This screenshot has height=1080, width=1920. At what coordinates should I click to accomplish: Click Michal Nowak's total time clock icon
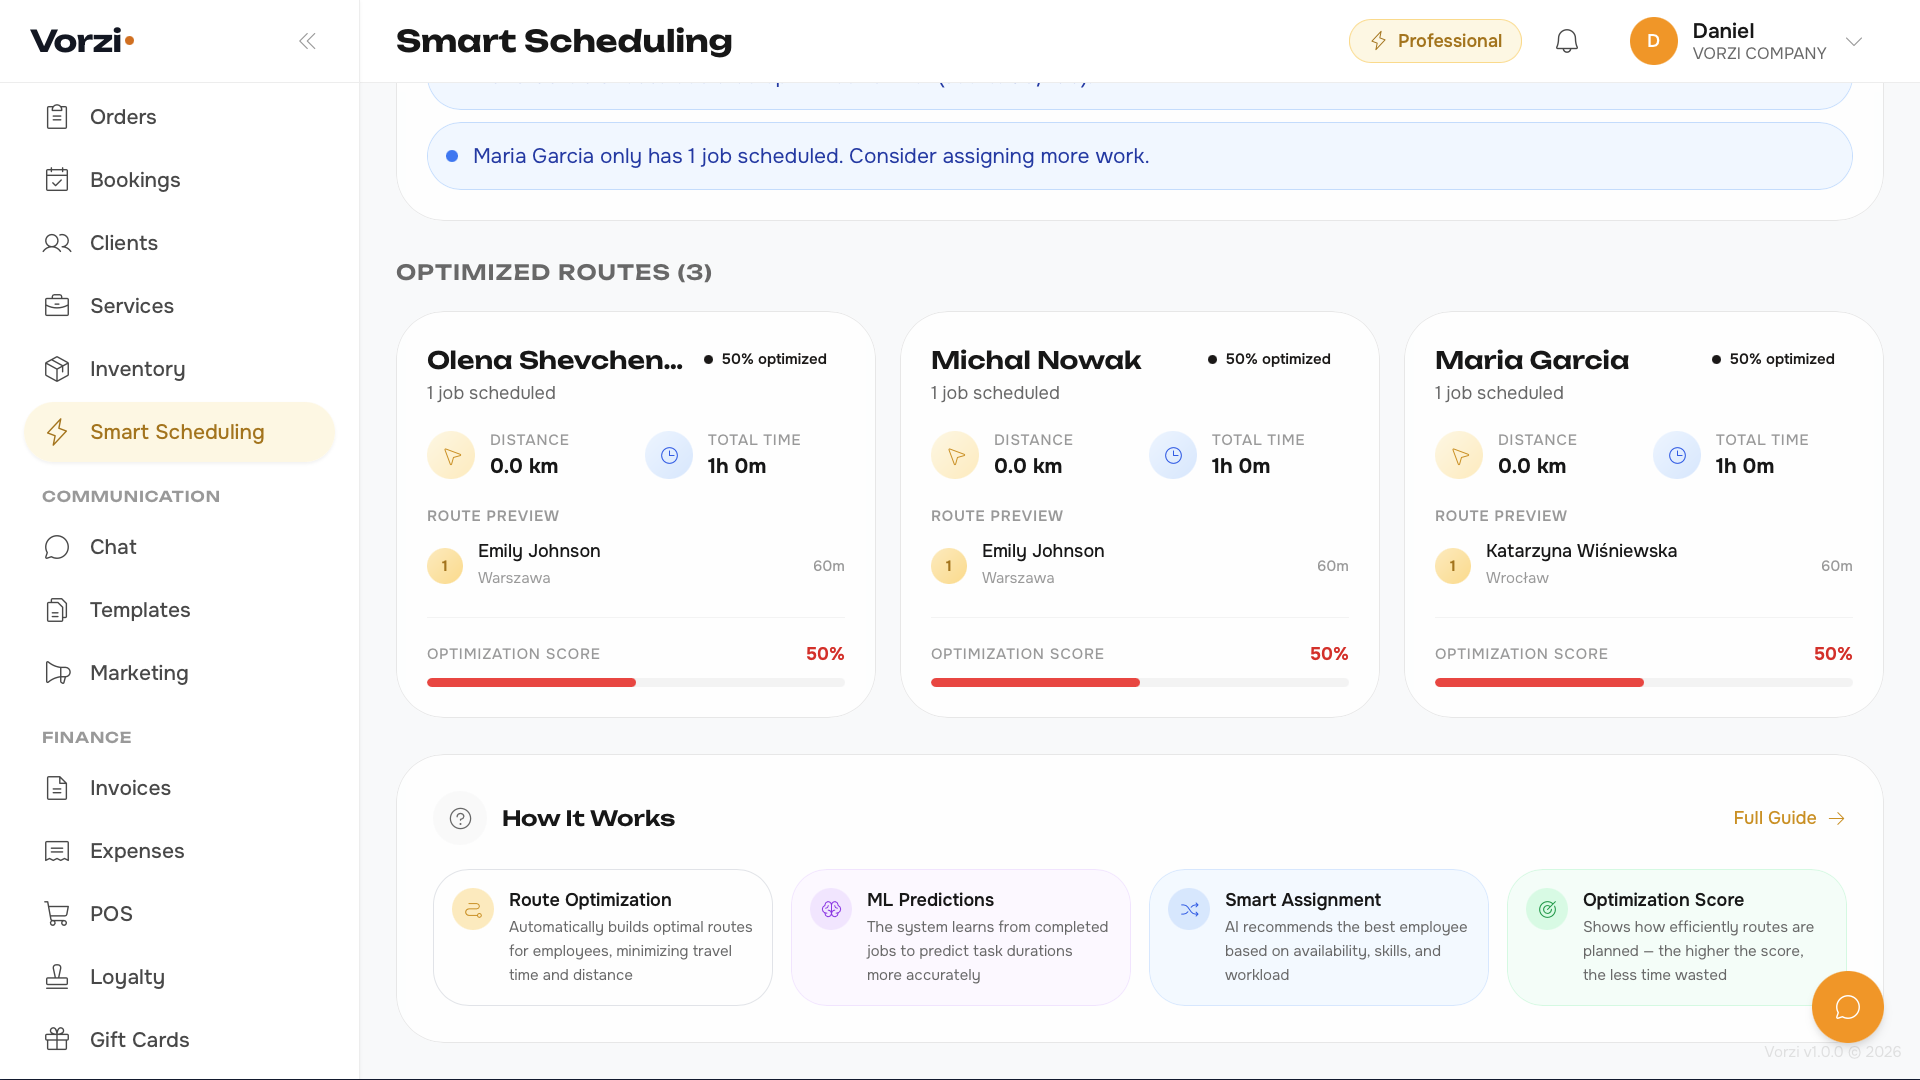pos(1173,455)
